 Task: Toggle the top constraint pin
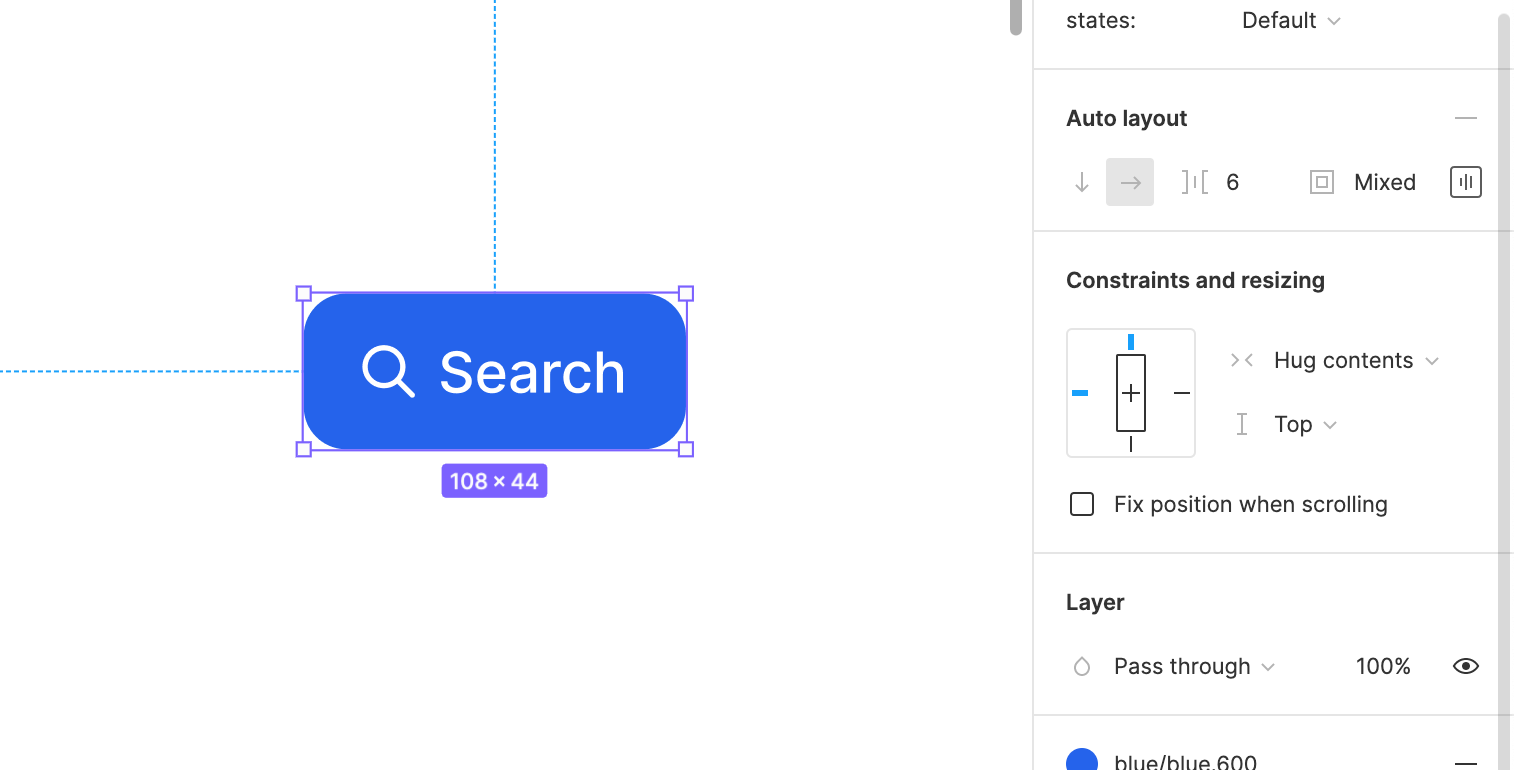(x=1131, y=342)
